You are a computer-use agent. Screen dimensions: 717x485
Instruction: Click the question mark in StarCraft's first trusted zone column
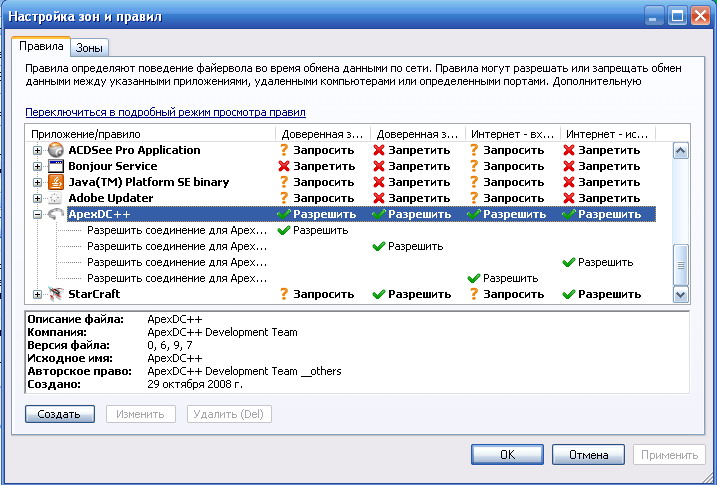[284, 294]
